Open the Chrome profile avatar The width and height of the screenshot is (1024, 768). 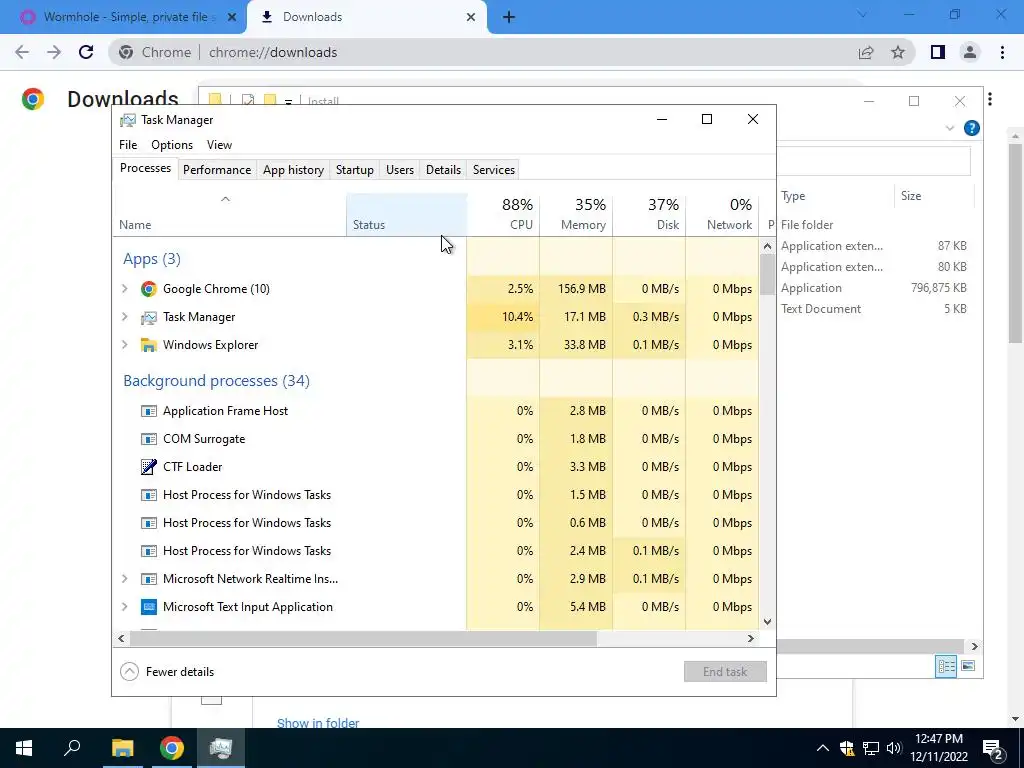(970, 52)
